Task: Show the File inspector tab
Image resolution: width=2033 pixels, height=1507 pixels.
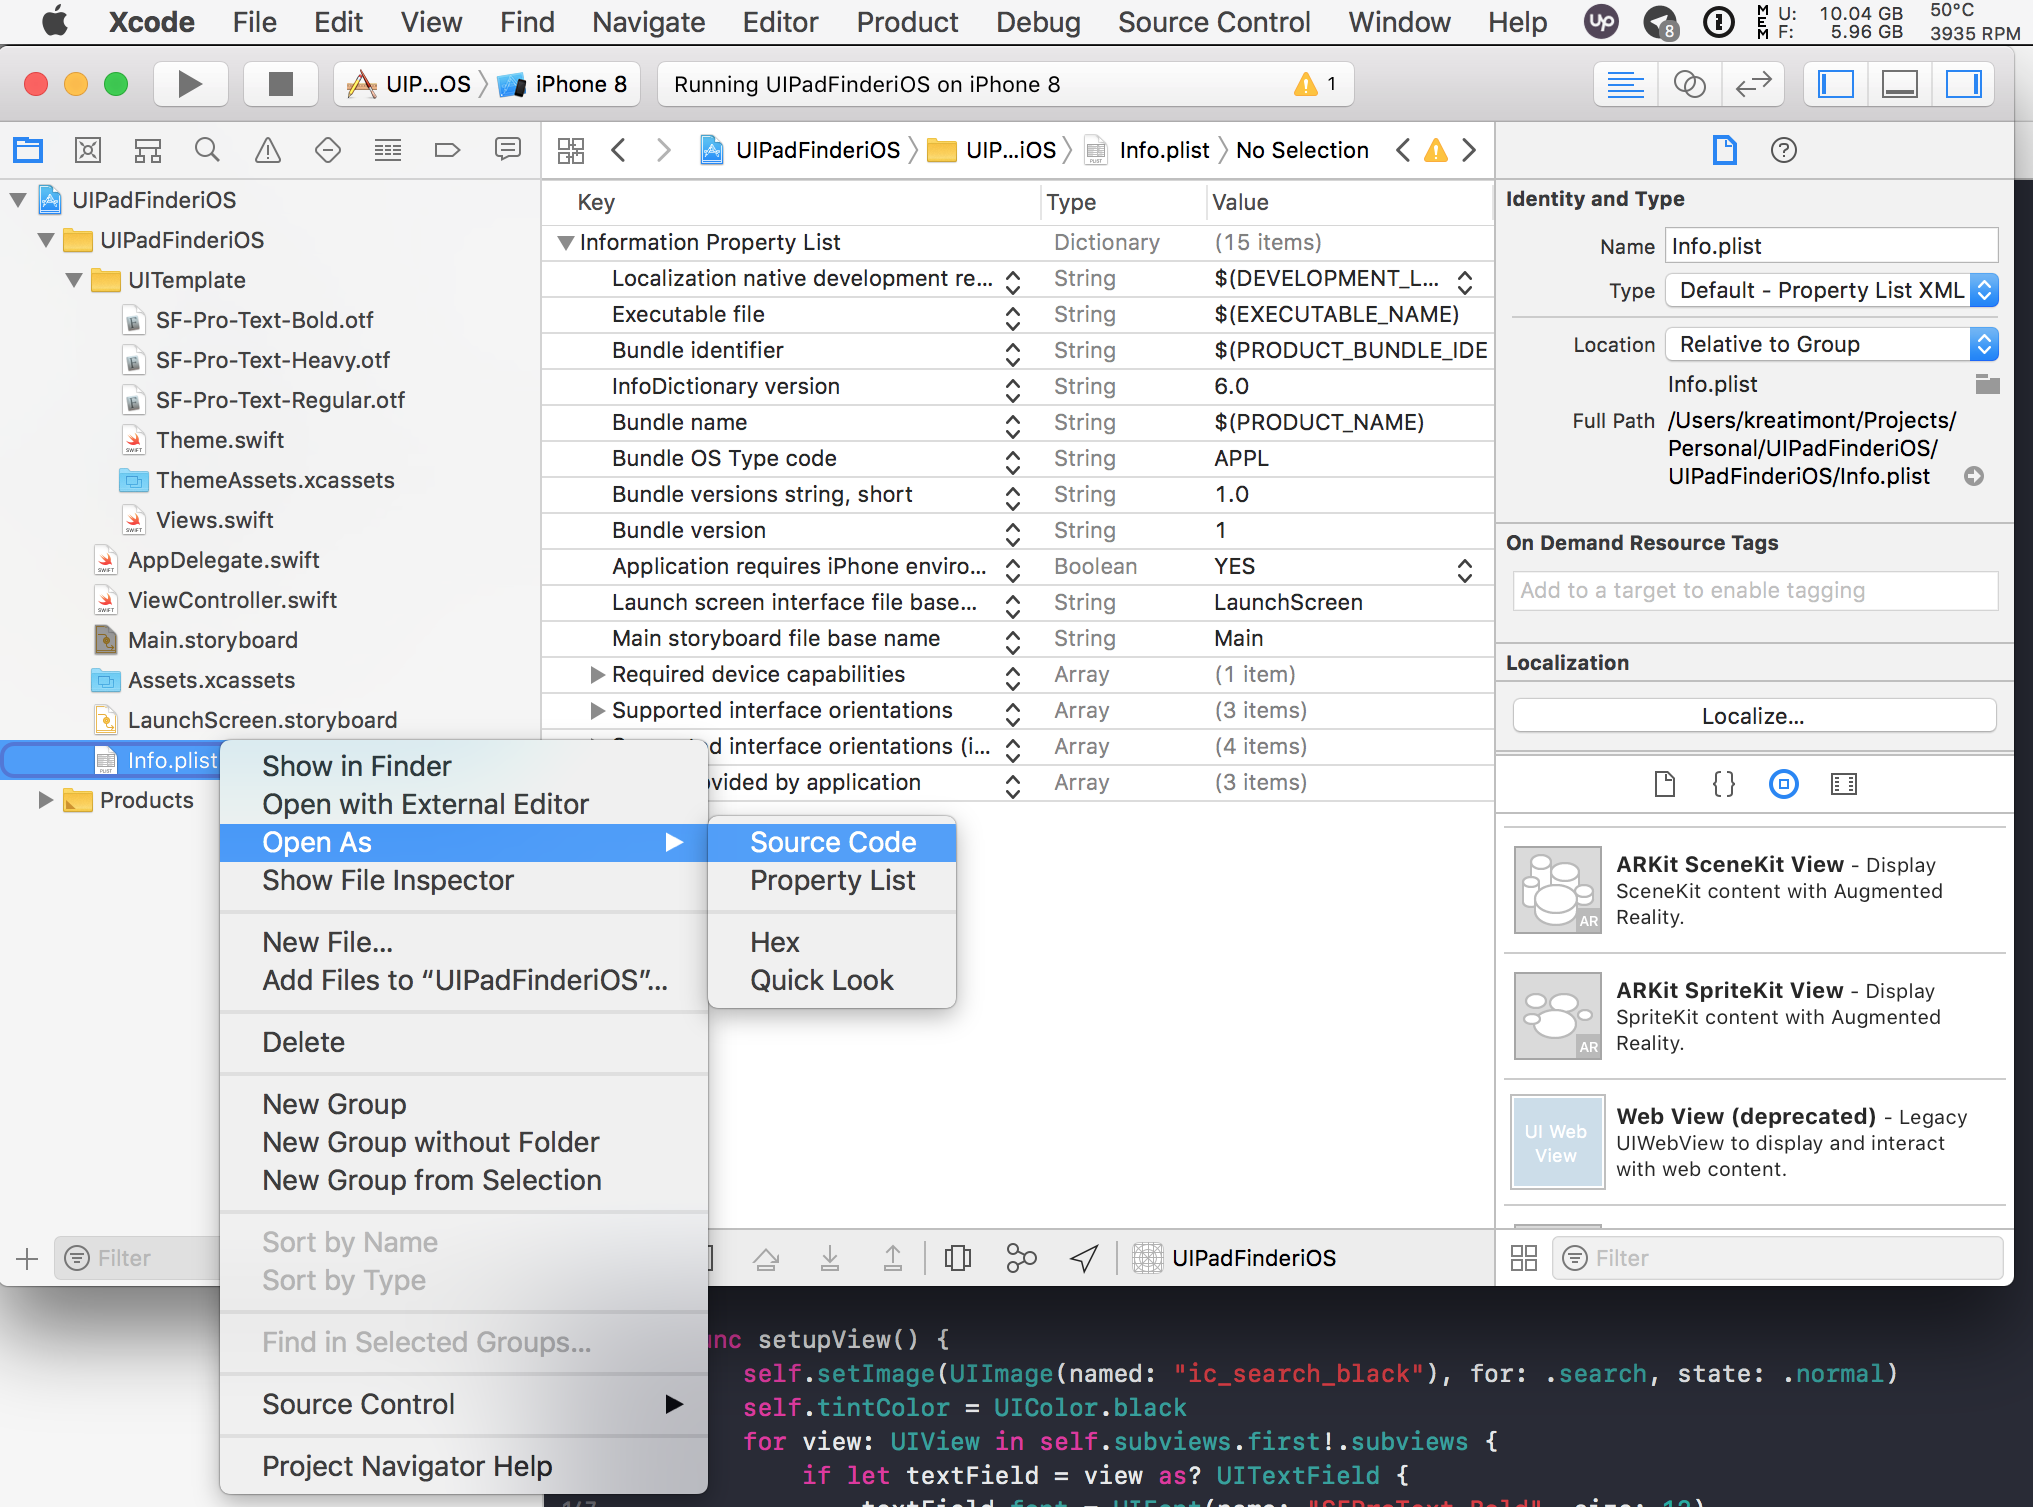Action: pos(1724,150)
